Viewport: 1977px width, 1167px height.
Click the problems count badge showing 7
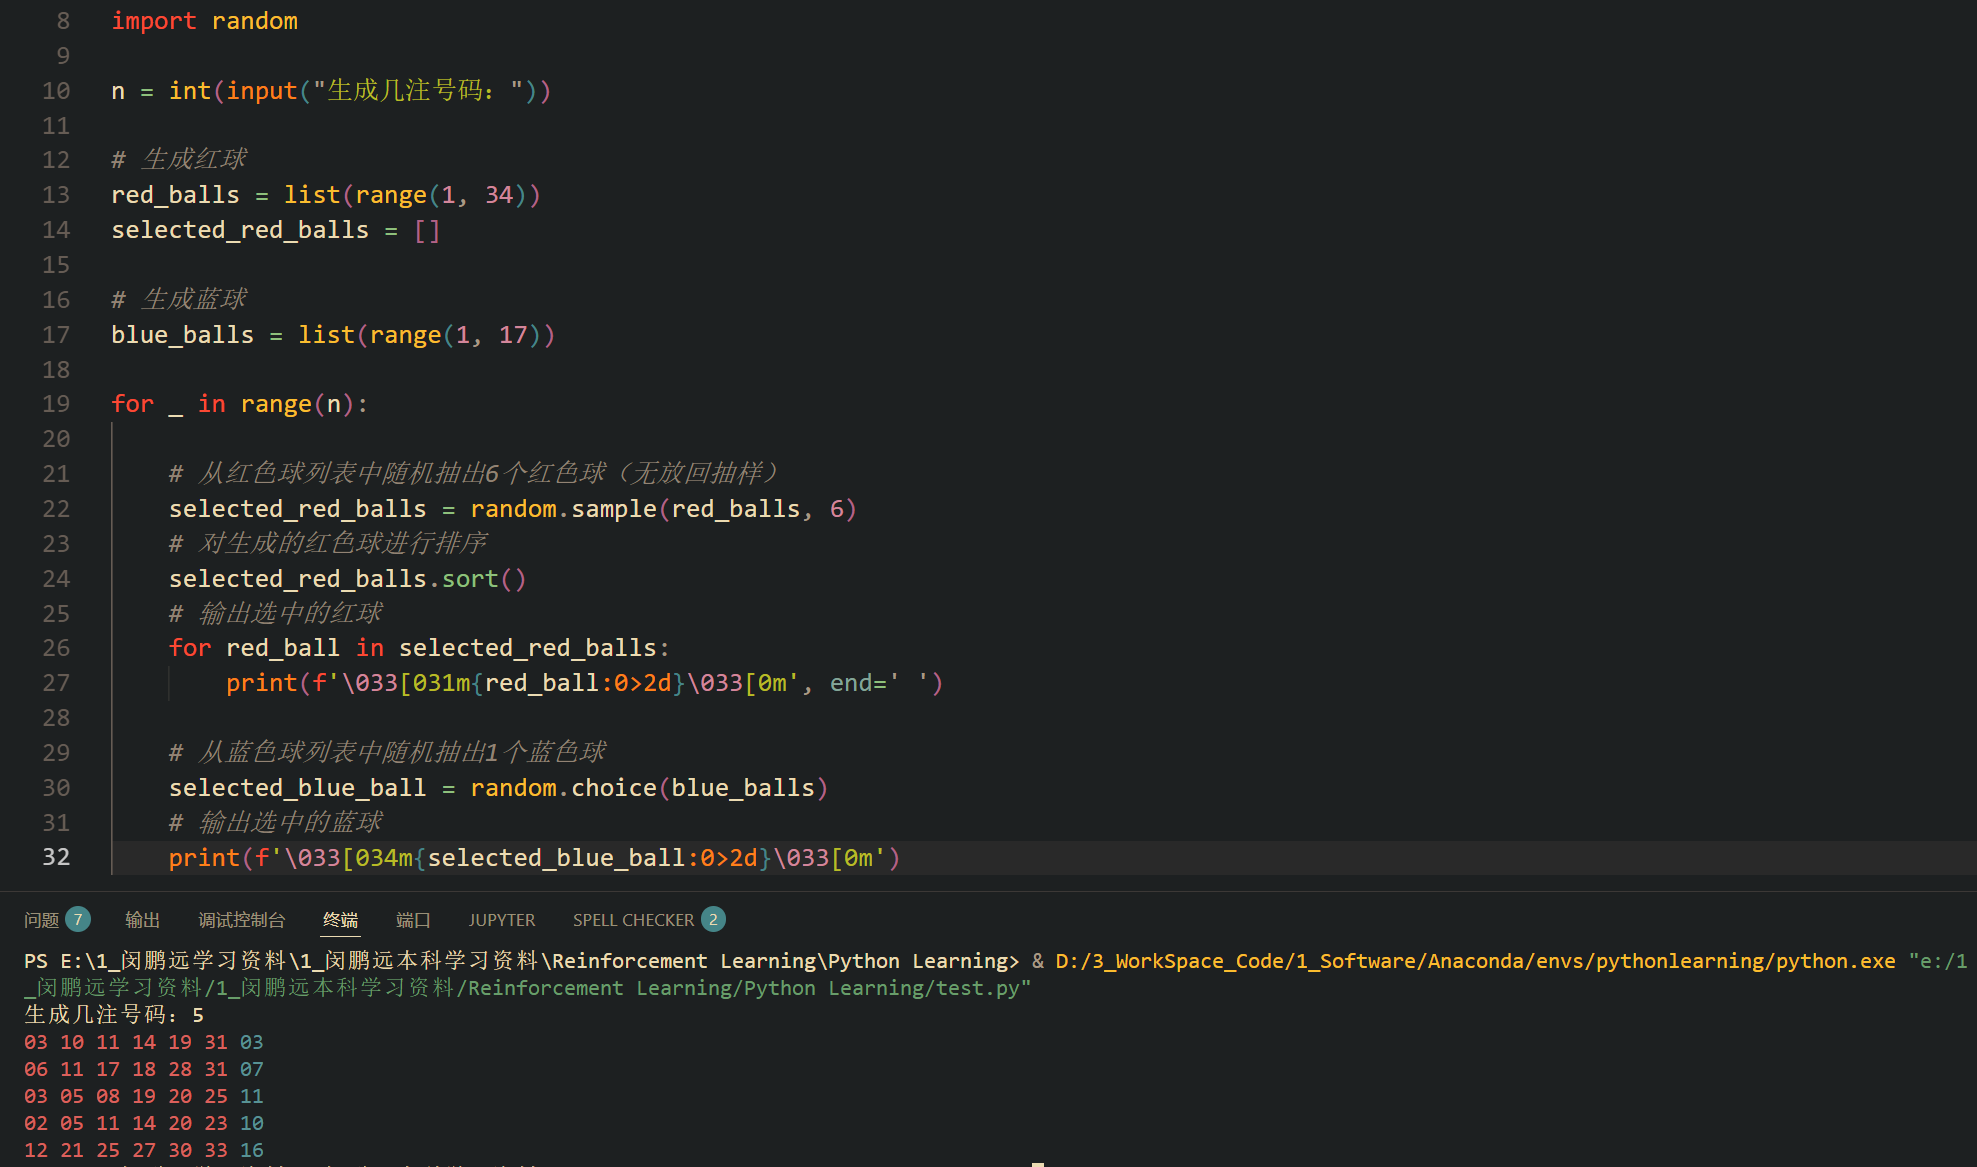[x=78, y=919]
